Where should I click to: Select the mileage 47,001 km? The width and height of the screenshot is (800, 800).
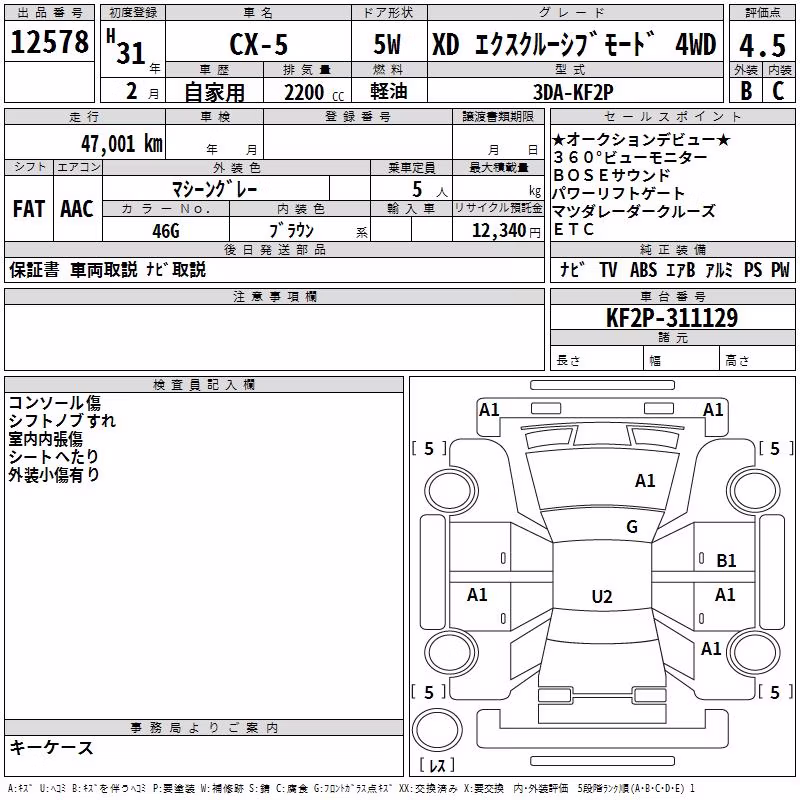click(121, 144)
